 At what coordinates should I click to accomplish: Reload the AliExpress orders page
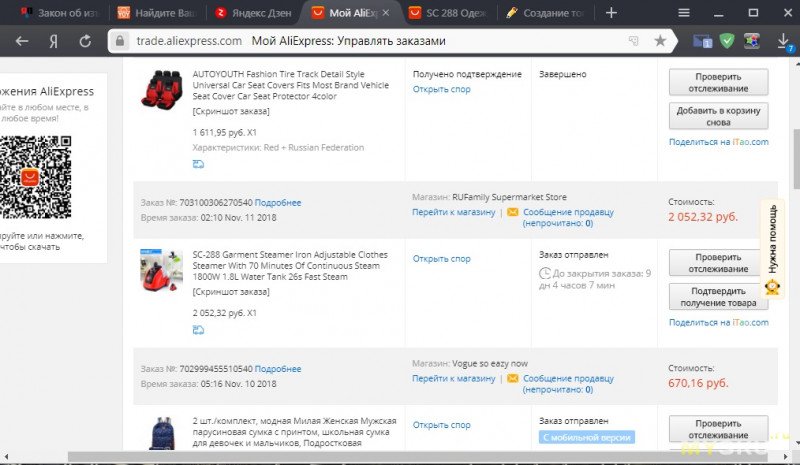pos(85,41)
